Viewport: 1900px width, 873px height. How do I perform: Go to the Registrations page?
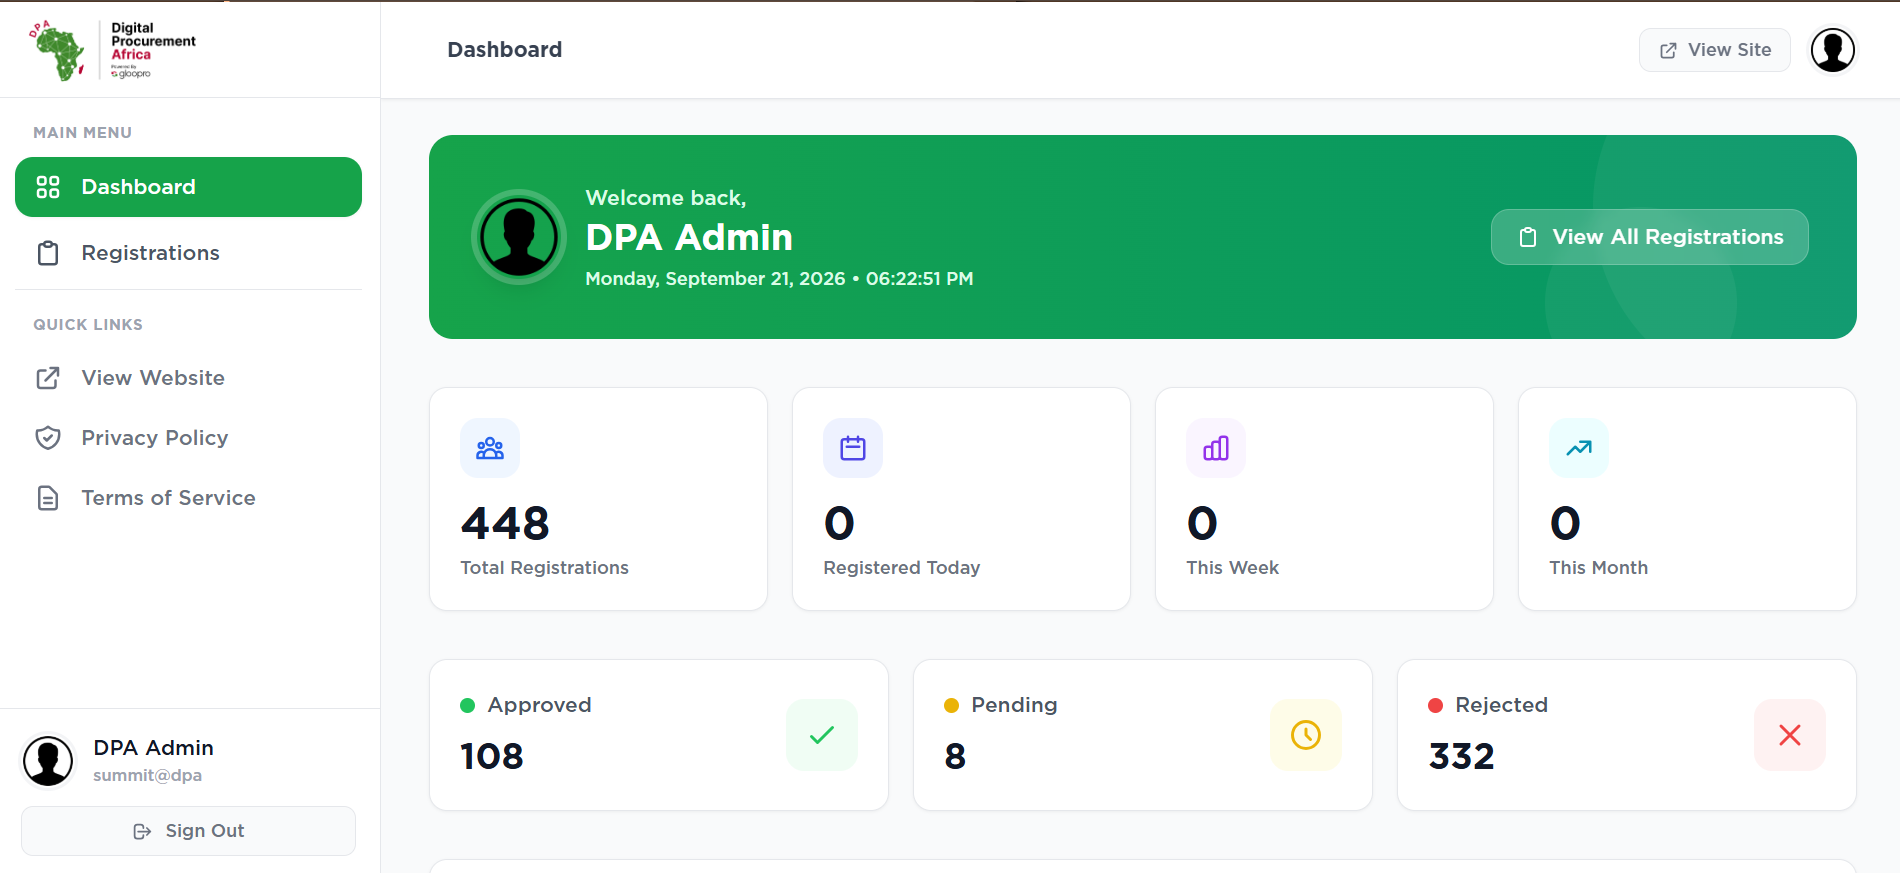click(x=188, y=253)
